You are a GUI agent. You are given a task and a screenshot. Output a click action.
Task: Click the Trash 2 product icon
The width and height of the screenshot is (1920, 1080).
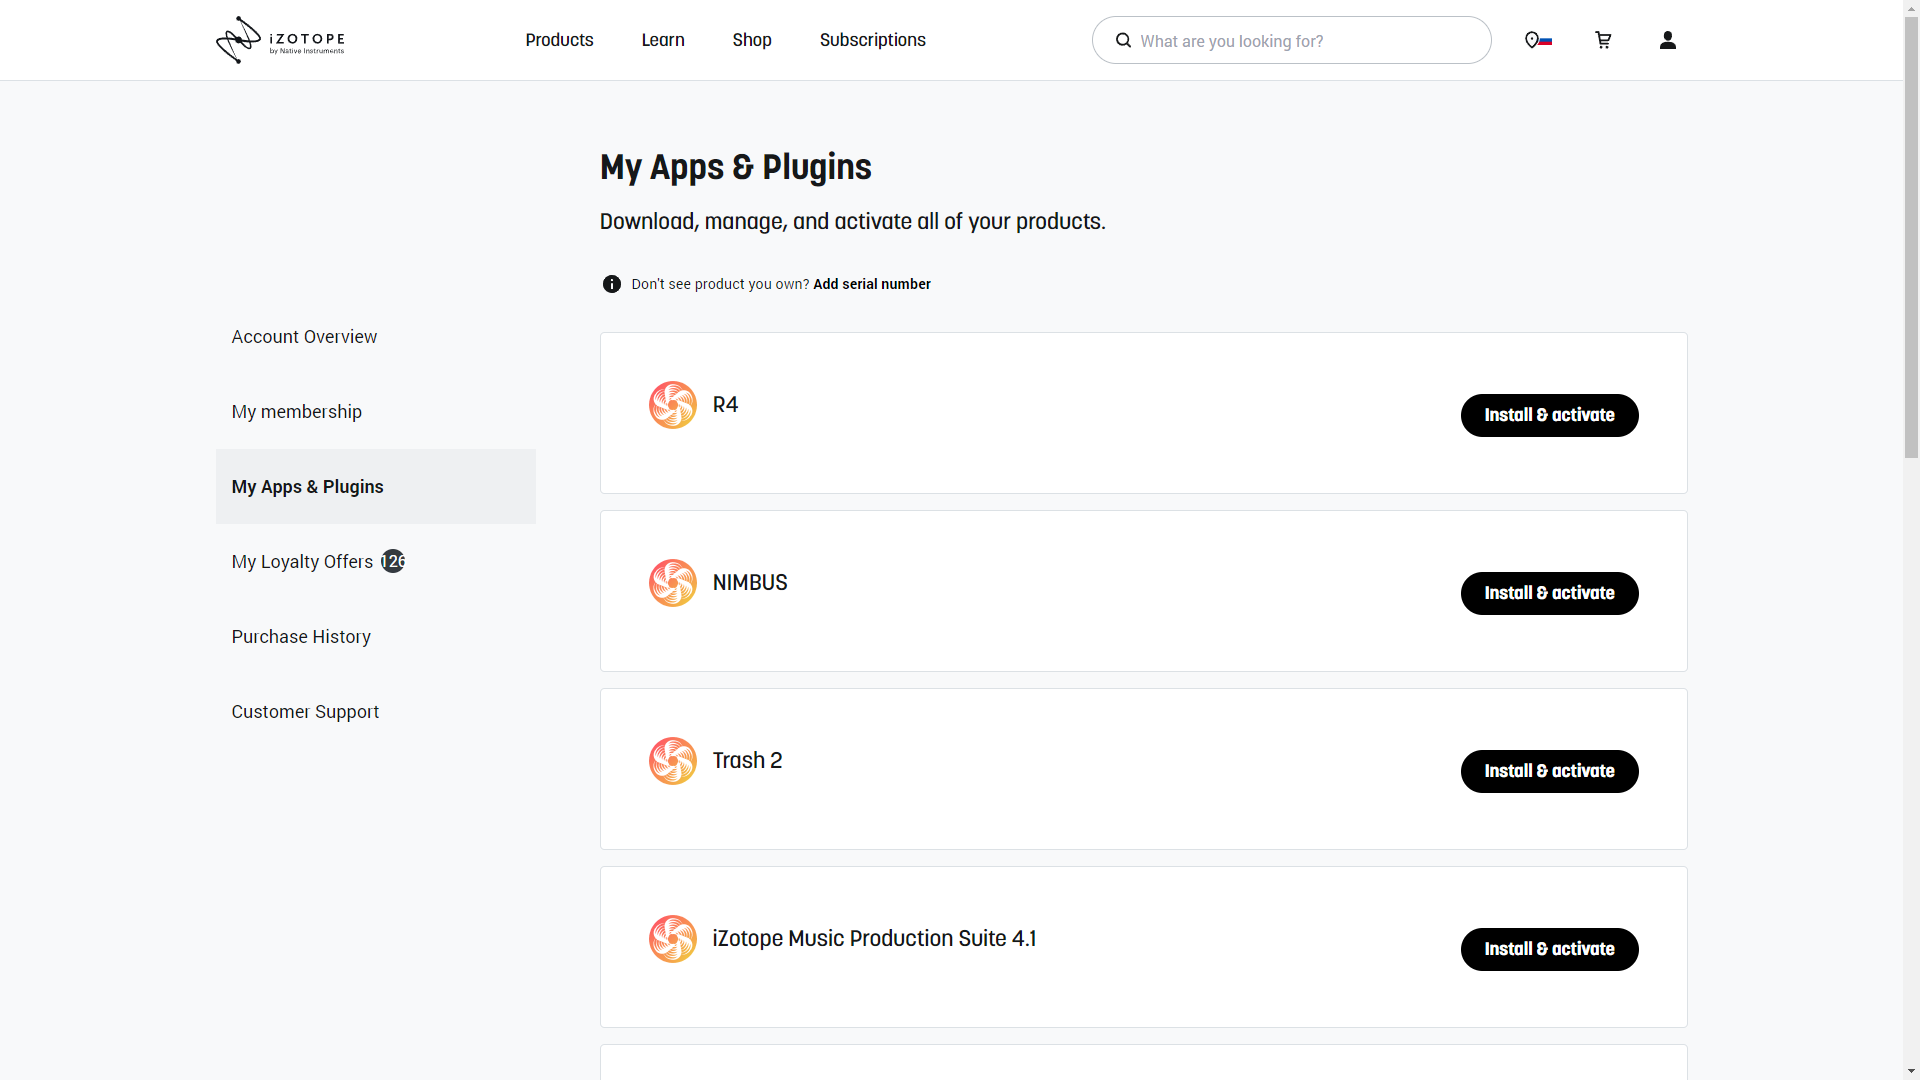pyautogui.click(x=673, y=761)
